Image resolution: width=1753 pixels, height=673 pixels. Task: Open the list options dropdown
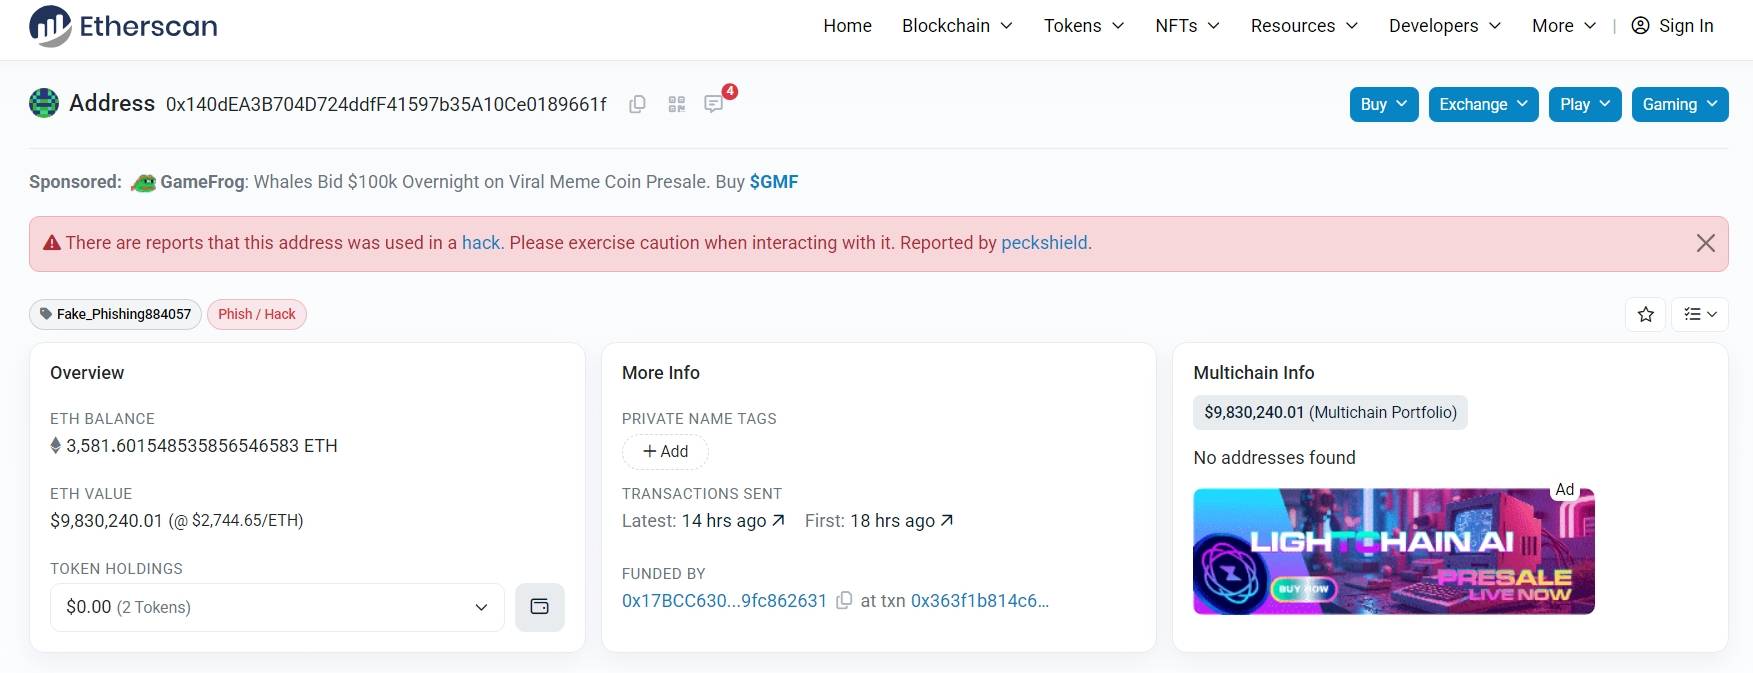[x=1700, y=314]
